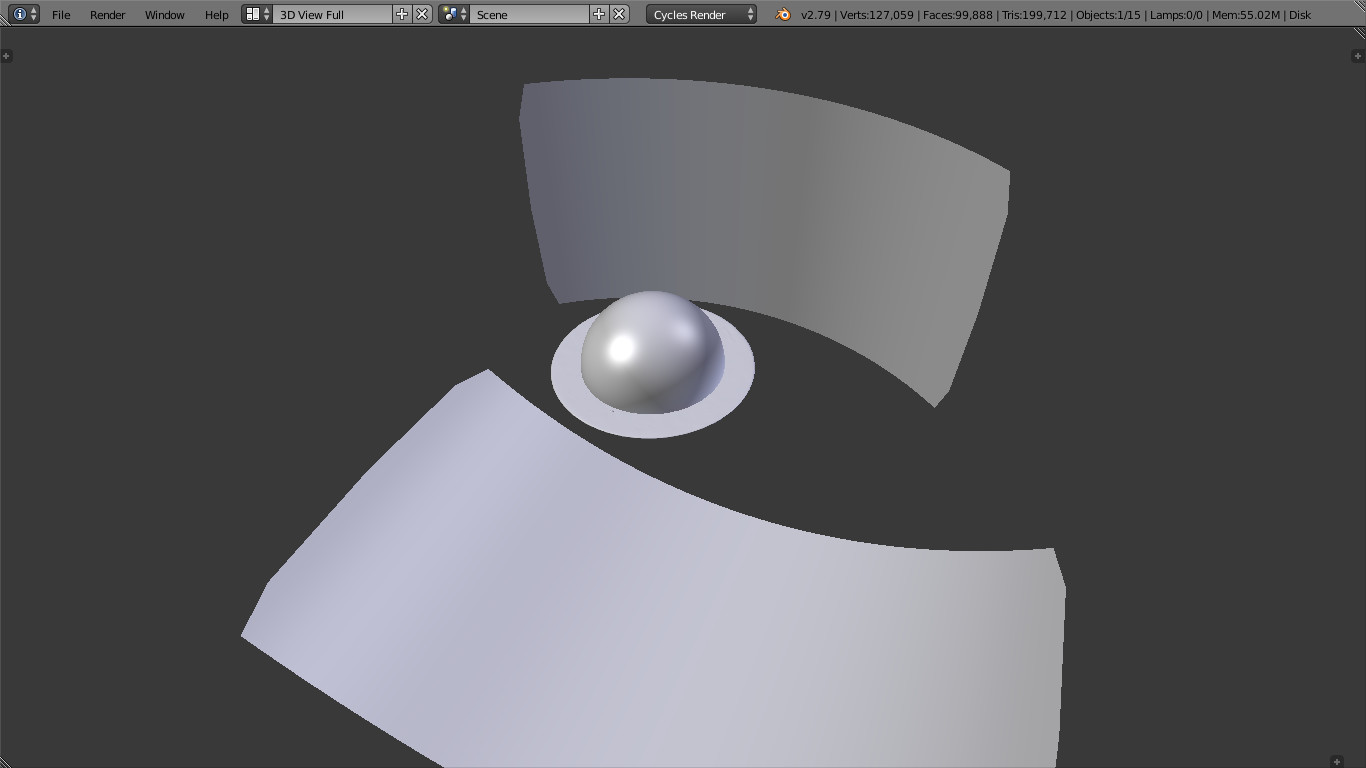Add a new scene with the plus button
The width and height of the screenshot is (1366, 768).
[599, 15]
